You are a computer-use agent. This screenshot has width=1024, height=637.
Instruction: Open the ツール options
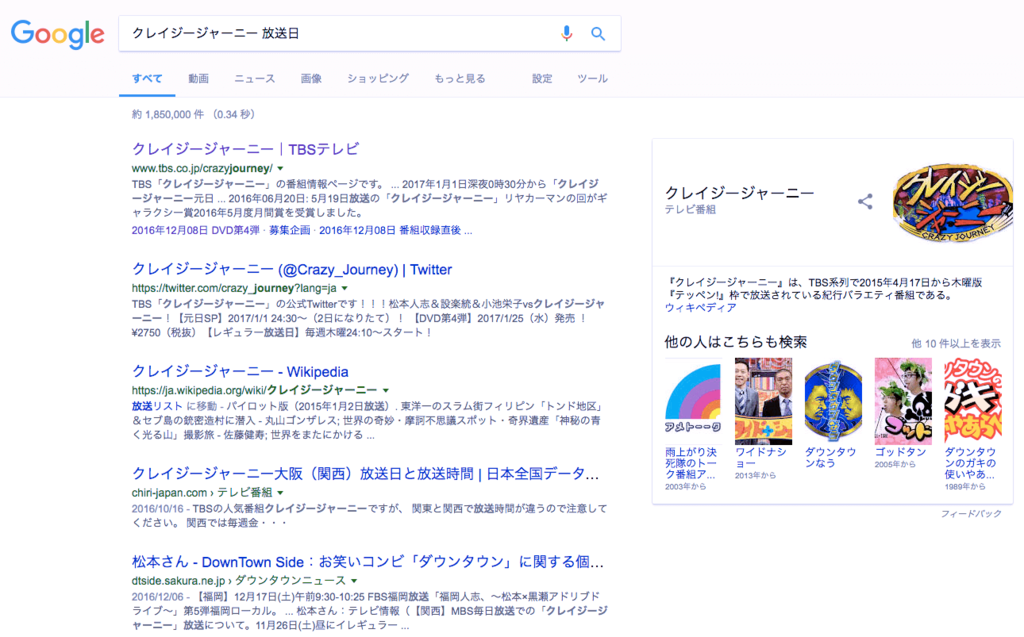coord(592,78)
